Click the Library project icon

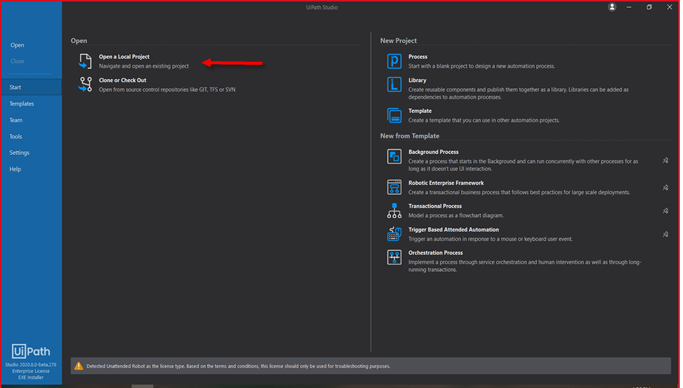394,84
